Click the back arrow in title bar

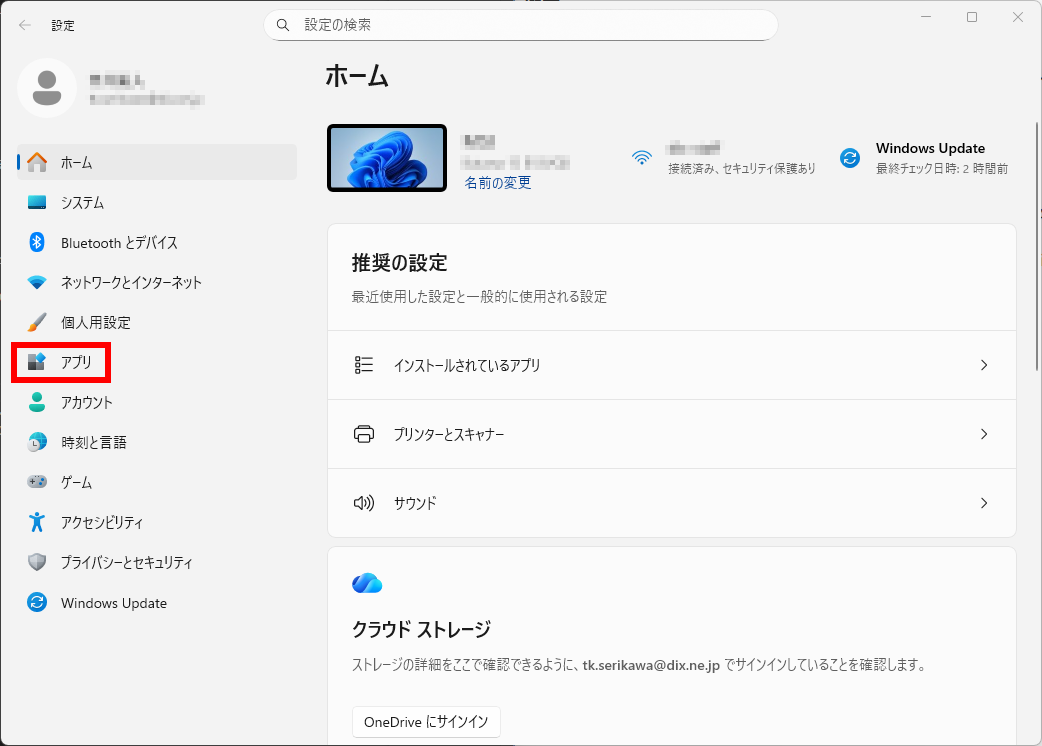click(x=25, y=25)
